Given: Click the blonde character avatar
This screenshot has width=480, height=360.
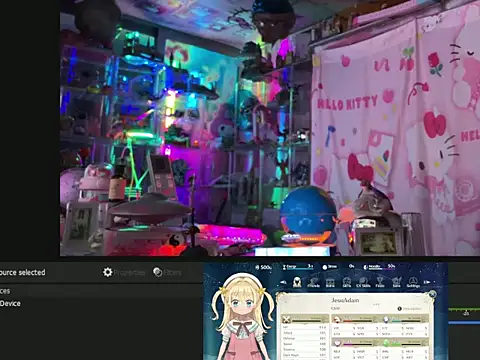Looking at the screenshot, I should coord(243,317).
